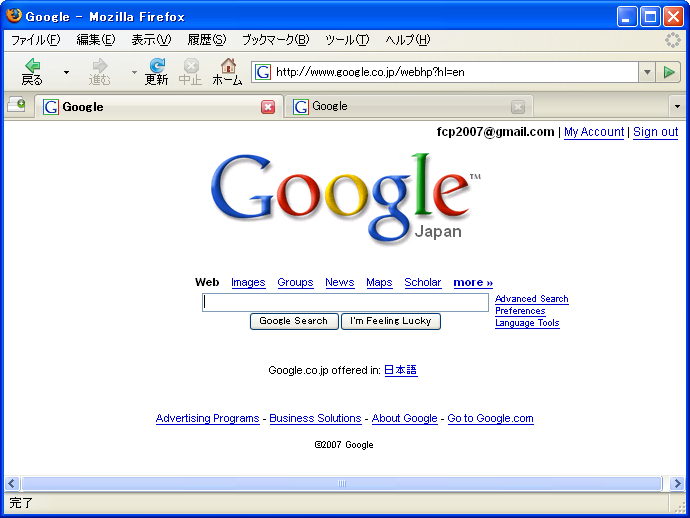Click the fcp2007@gmail.com account text
This screenshot has width=690, height=518.
[x=495, y=132]
